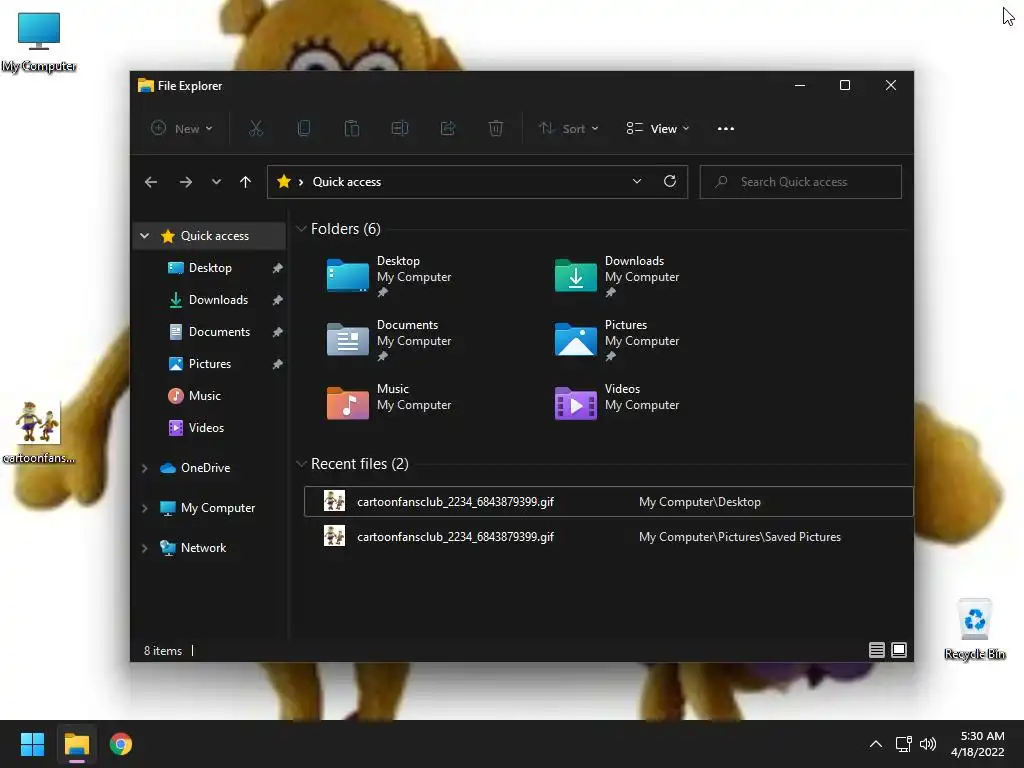Click the Copy icon in toolbar
This screenshot has height=768, width=1024.
point(304,129)
